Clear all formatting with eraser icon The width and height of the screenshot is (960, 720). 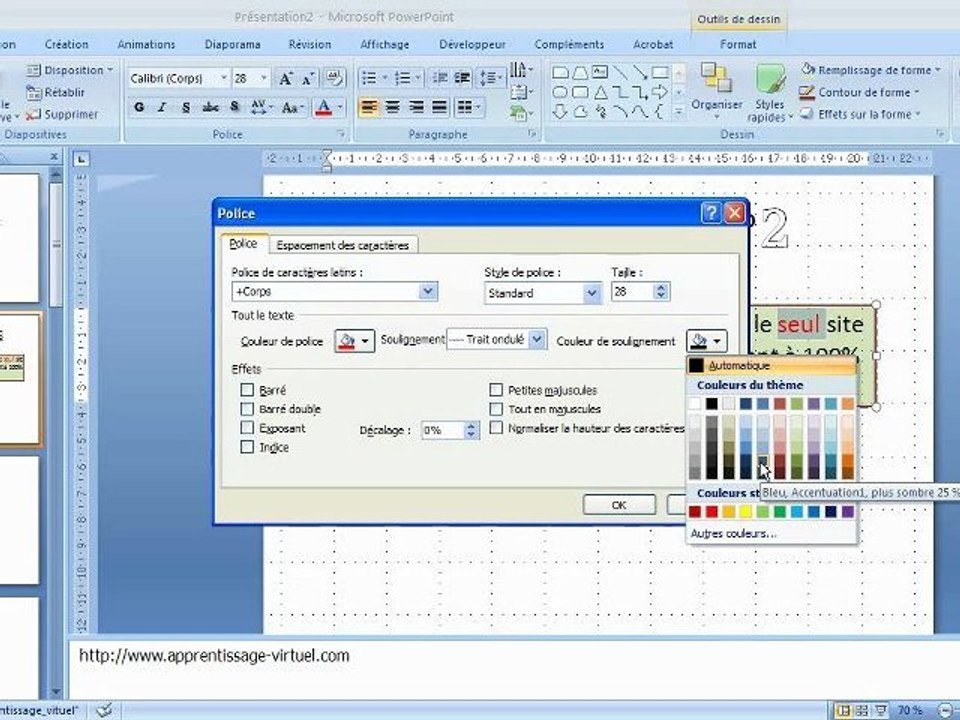(x=334, y=78)
